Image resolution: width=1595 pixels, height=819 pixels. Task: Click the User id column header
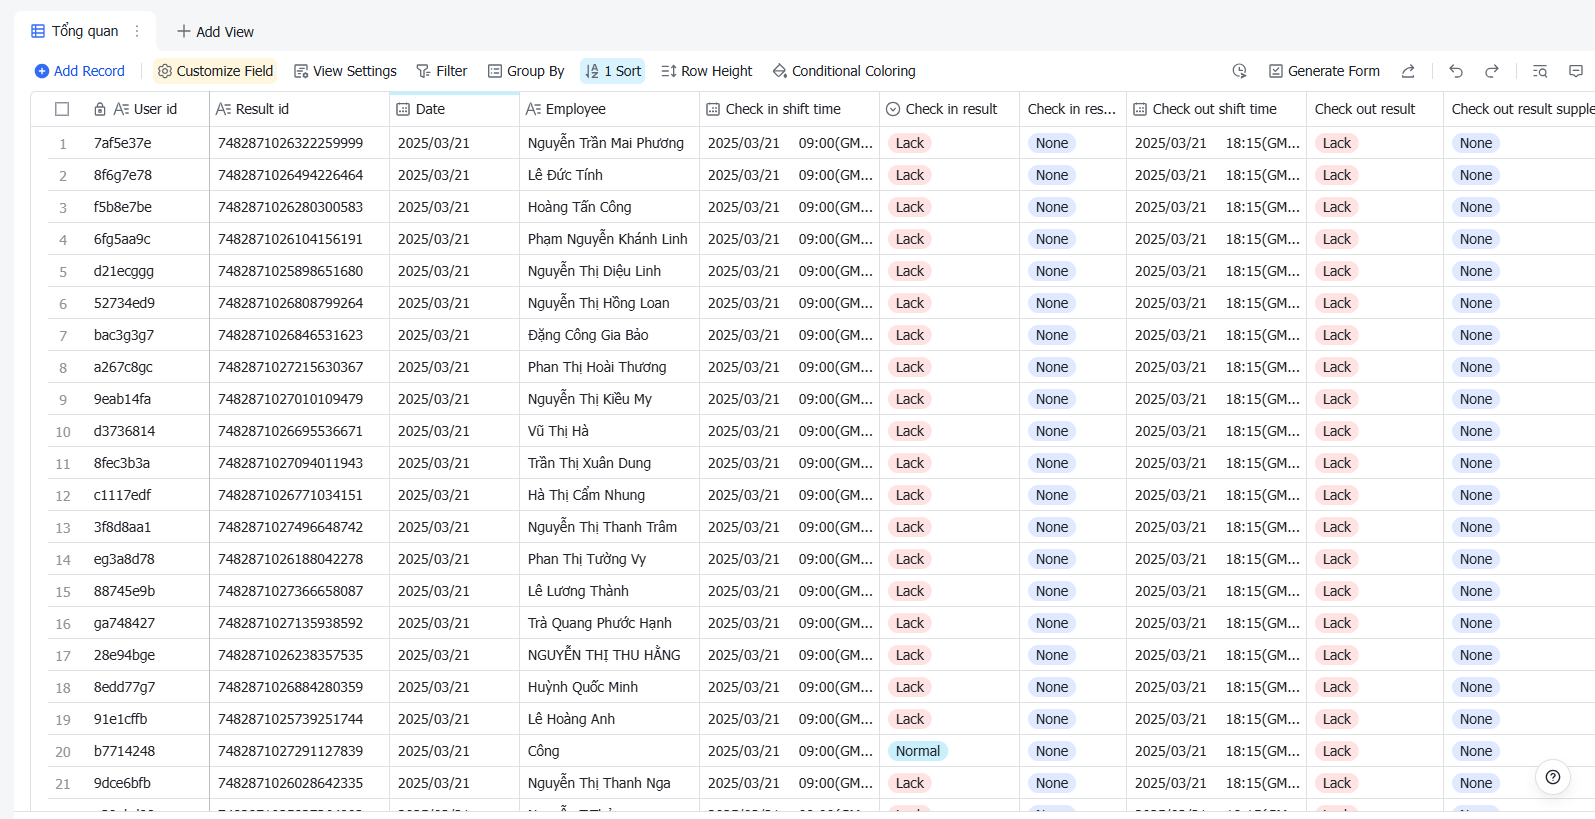pos(145,109)
